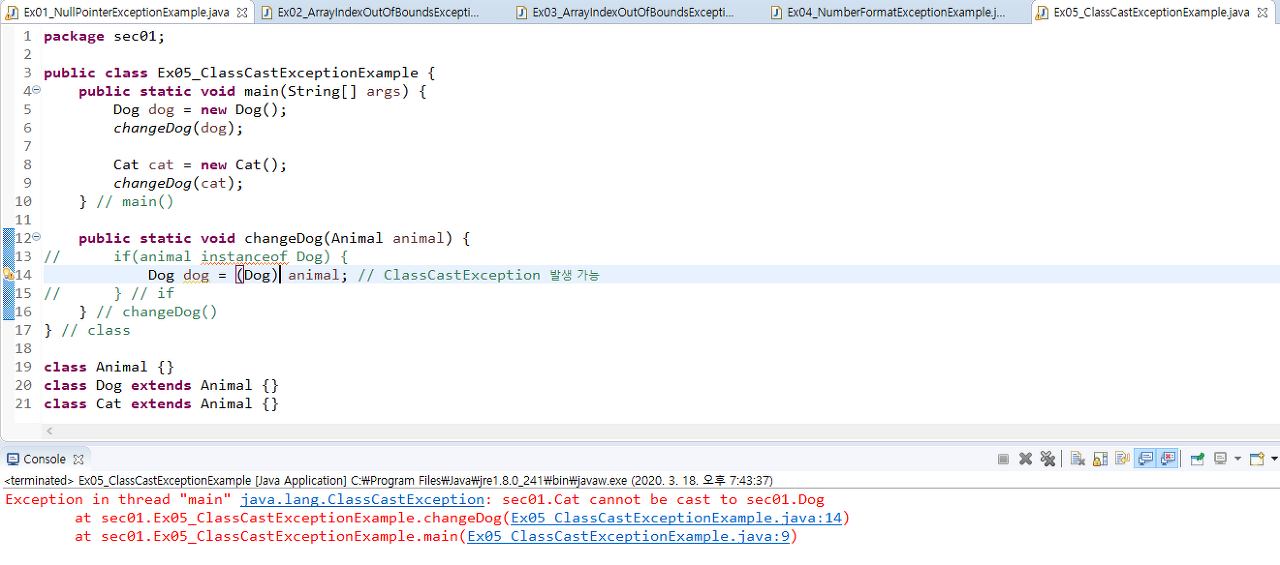The height and width of the screenshot is (565, 1280).
Task: Open the Open Console dropdown arrow
Action: coord(1273,459)
